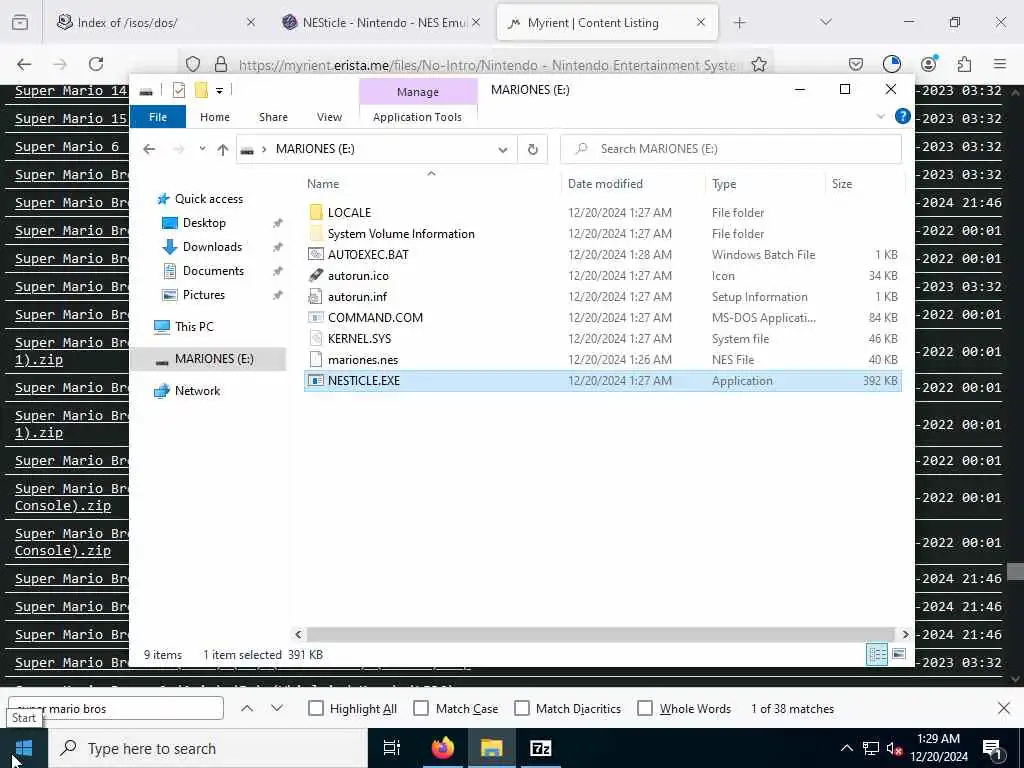Go to next find match arrow

(277, 708)
